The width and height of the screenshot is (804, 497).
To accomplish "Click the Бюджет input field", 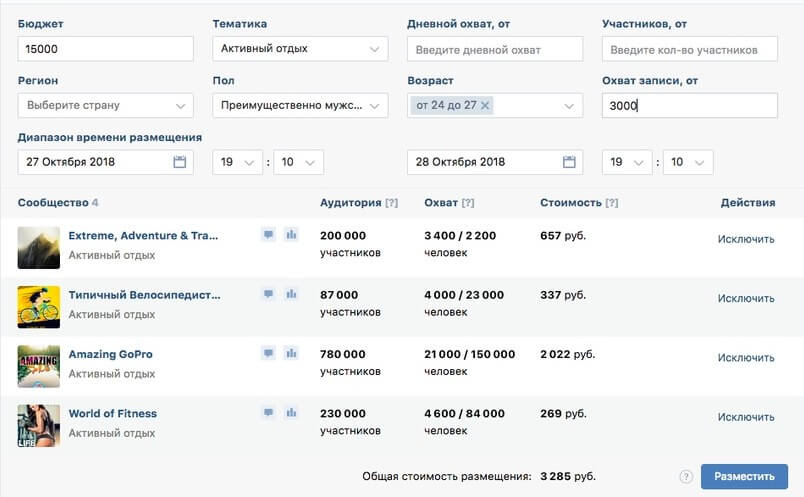I will (106, 49).
